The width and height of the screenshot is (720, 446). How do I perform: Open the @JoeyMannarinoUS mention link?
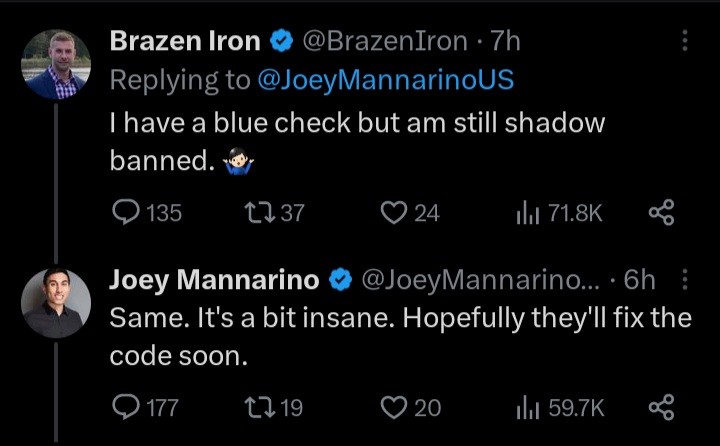click(x=385, y=80)
